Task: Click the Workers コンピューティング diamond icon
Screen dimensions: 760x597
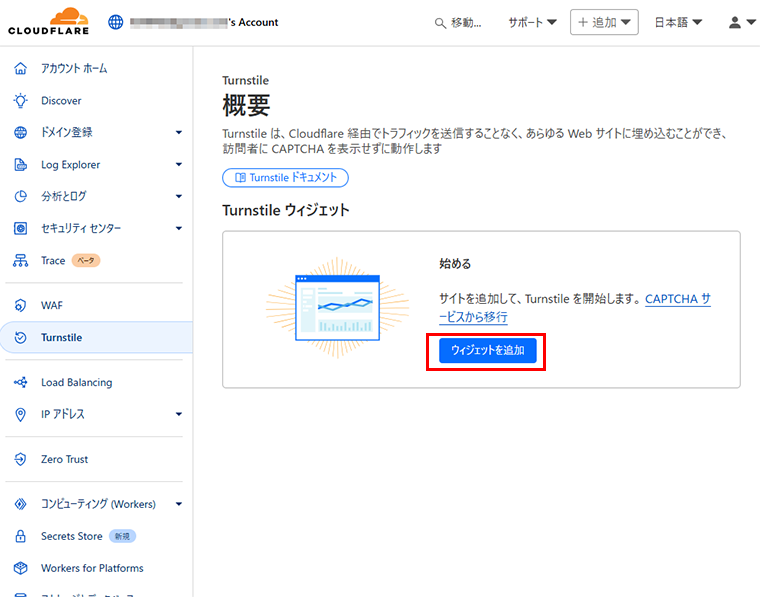Action: click(20, 504)
